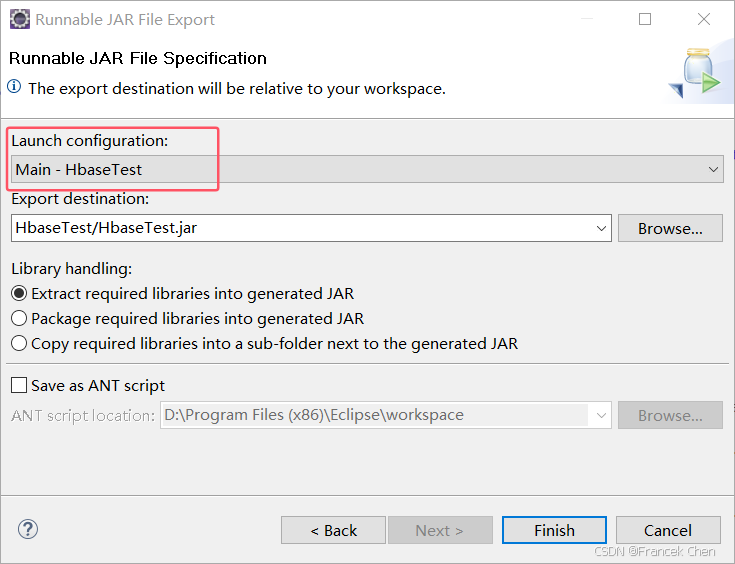Select Extract required libraries into generated JAR
The width and height of the screenshot is (735, 564).
[x=19, y=294]
